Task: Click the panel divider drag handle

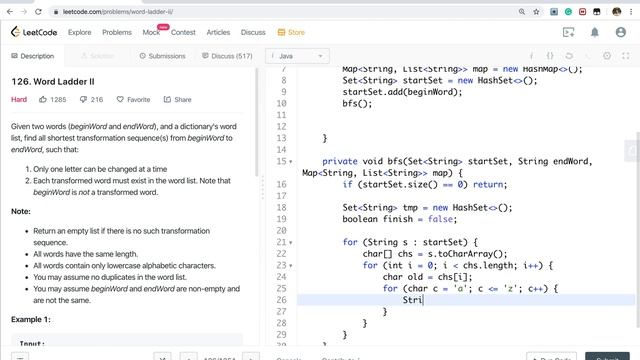Action: click(262, 188)
